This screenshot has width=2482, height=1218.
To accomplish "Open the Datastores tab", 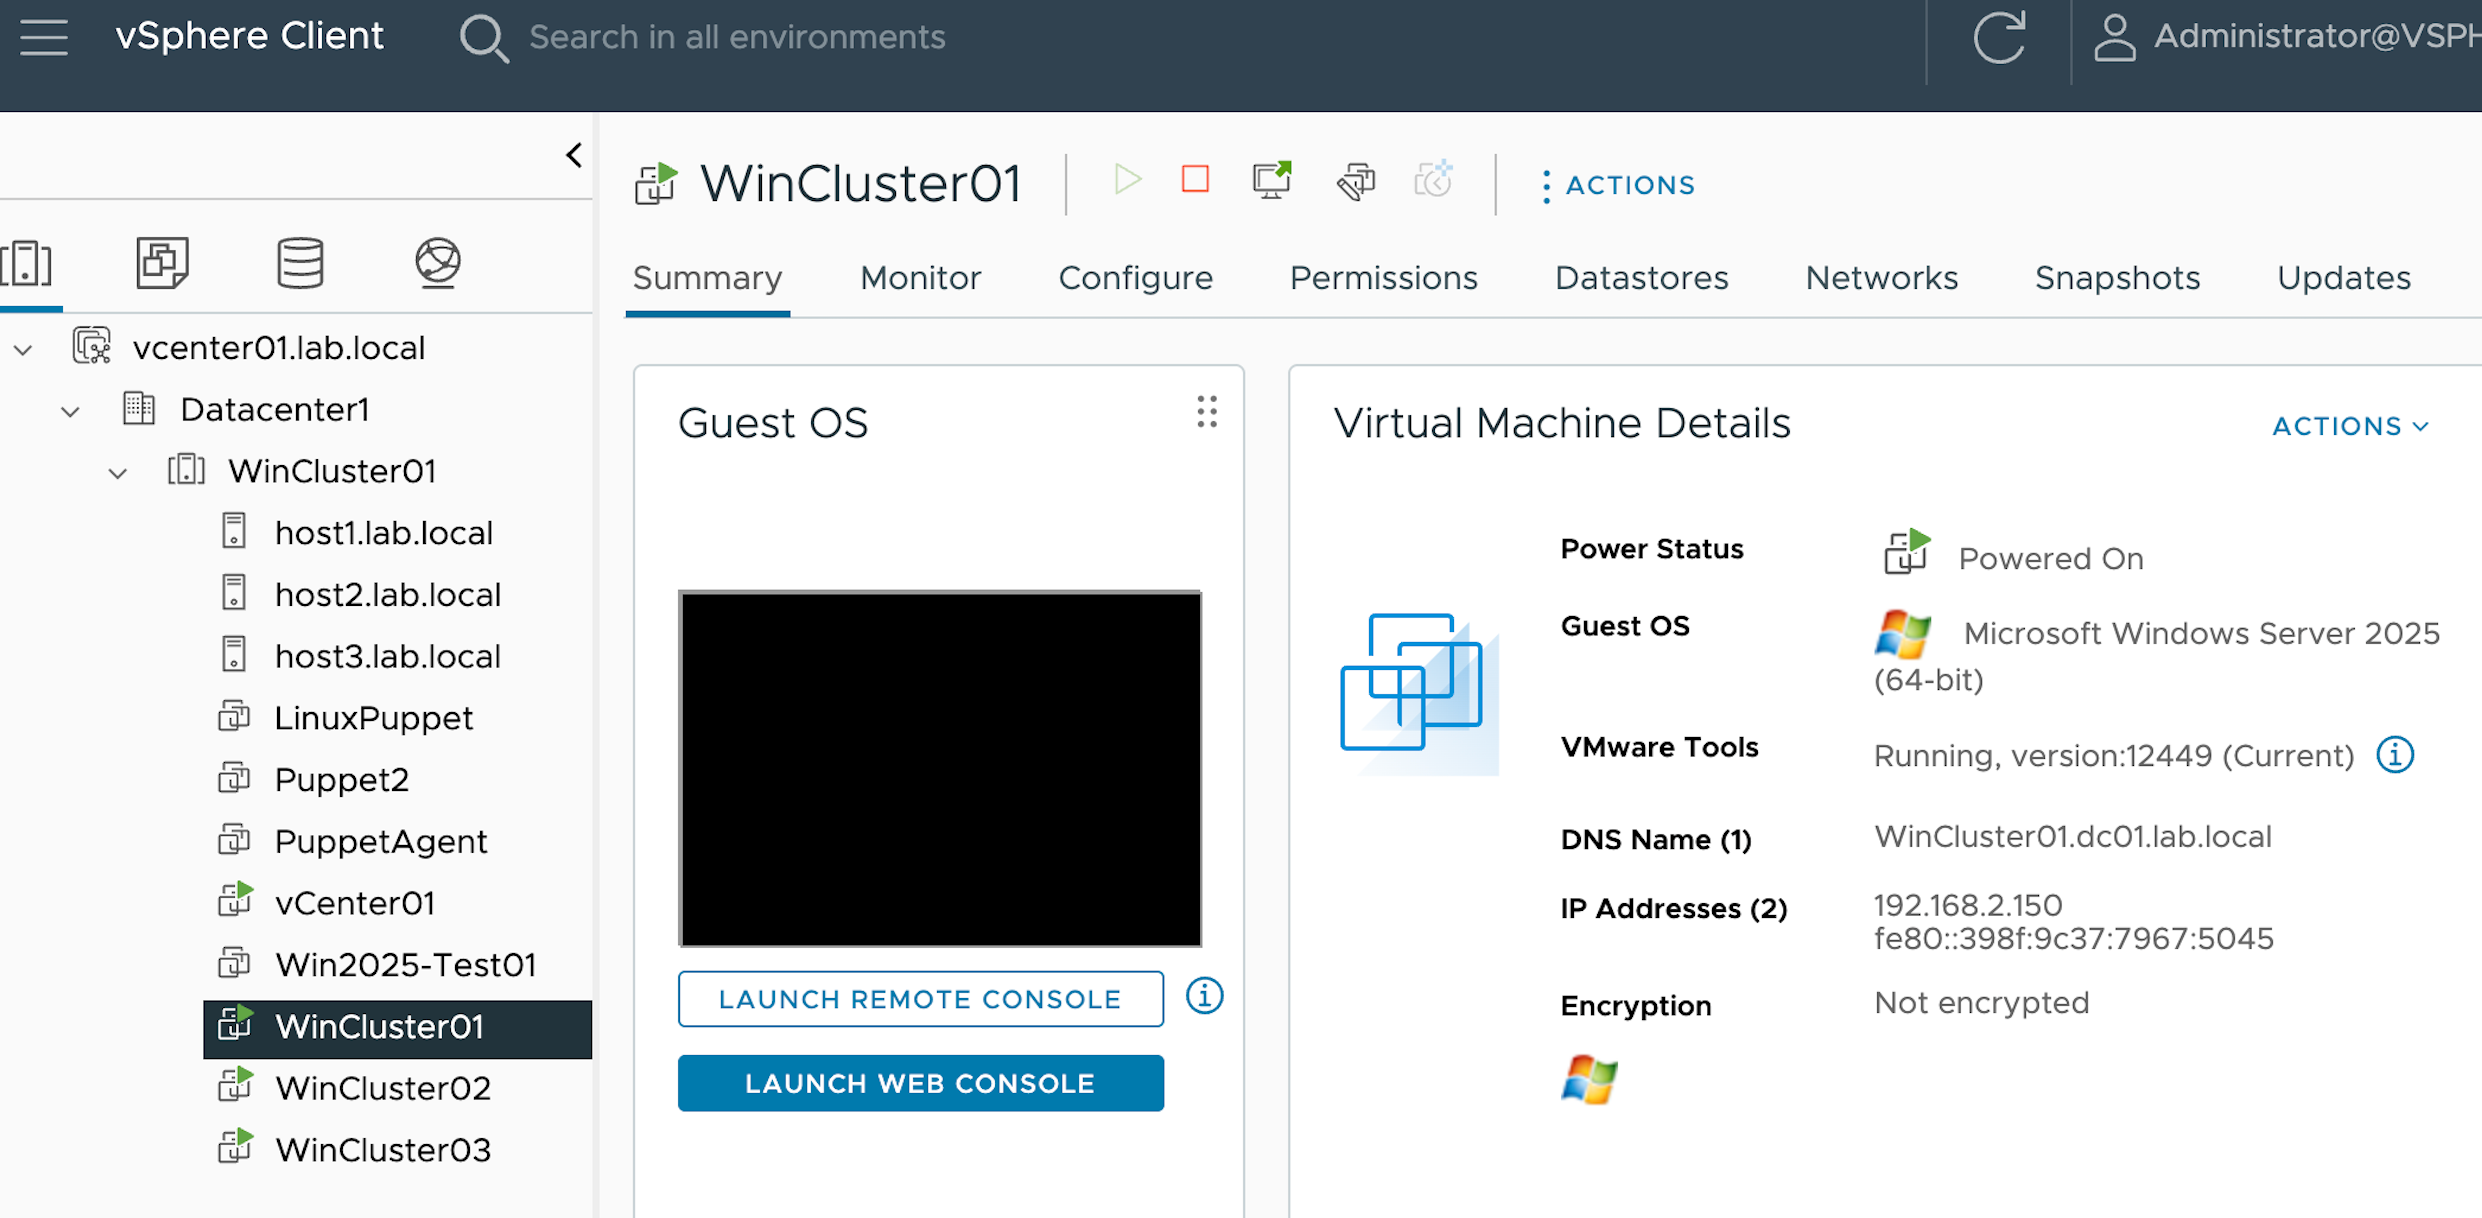I will coord(1641,278).
